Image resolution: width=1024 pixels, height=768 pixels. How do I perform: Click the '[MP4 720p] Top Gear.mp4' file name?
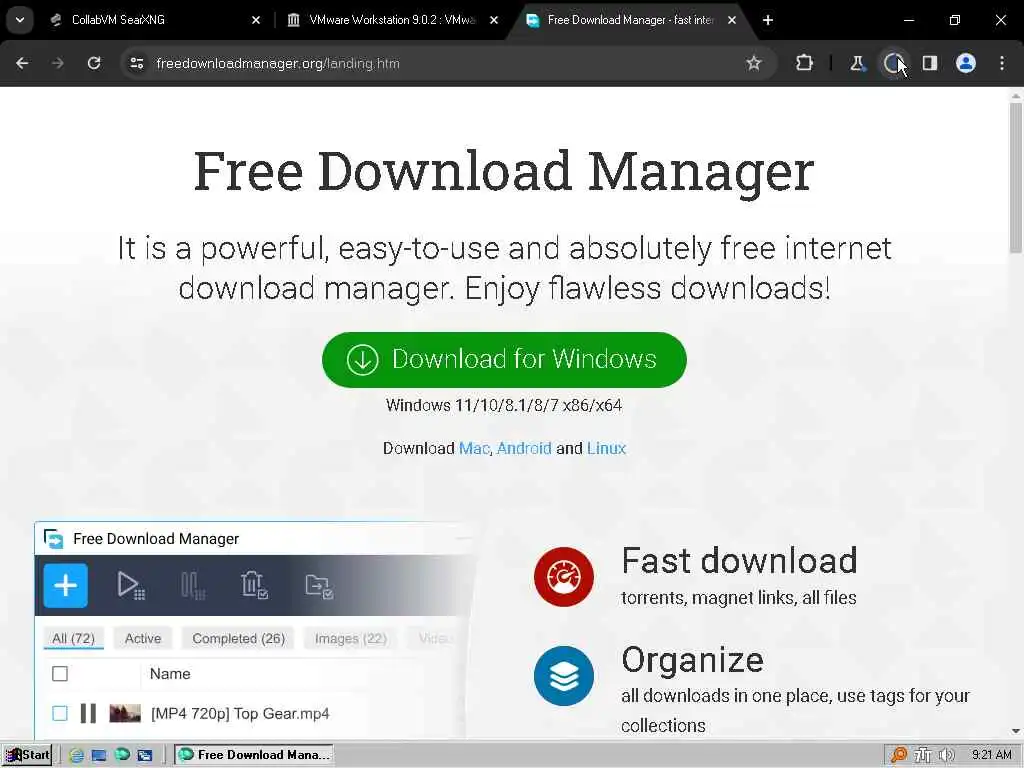point(240,714)
